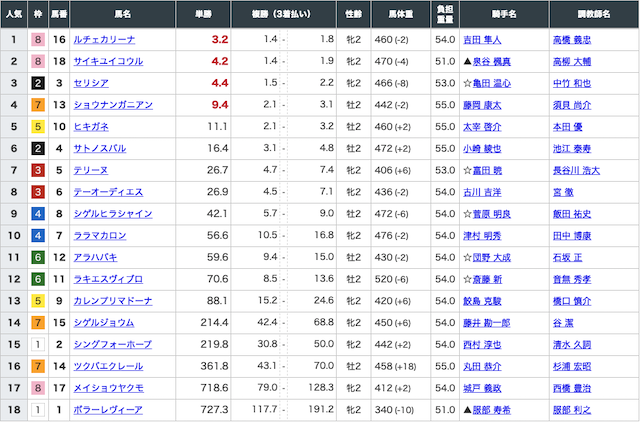The image size is (640, 422).
Task: Open jockey link 小崎 綾也
Action: coord(482,149)
